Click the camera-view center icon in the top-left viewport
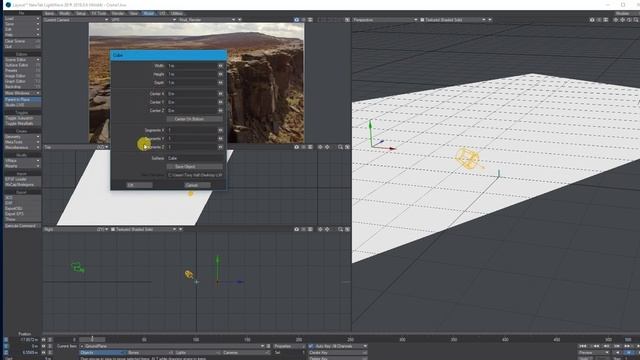 pyautogui.click(x=297, y=20)
